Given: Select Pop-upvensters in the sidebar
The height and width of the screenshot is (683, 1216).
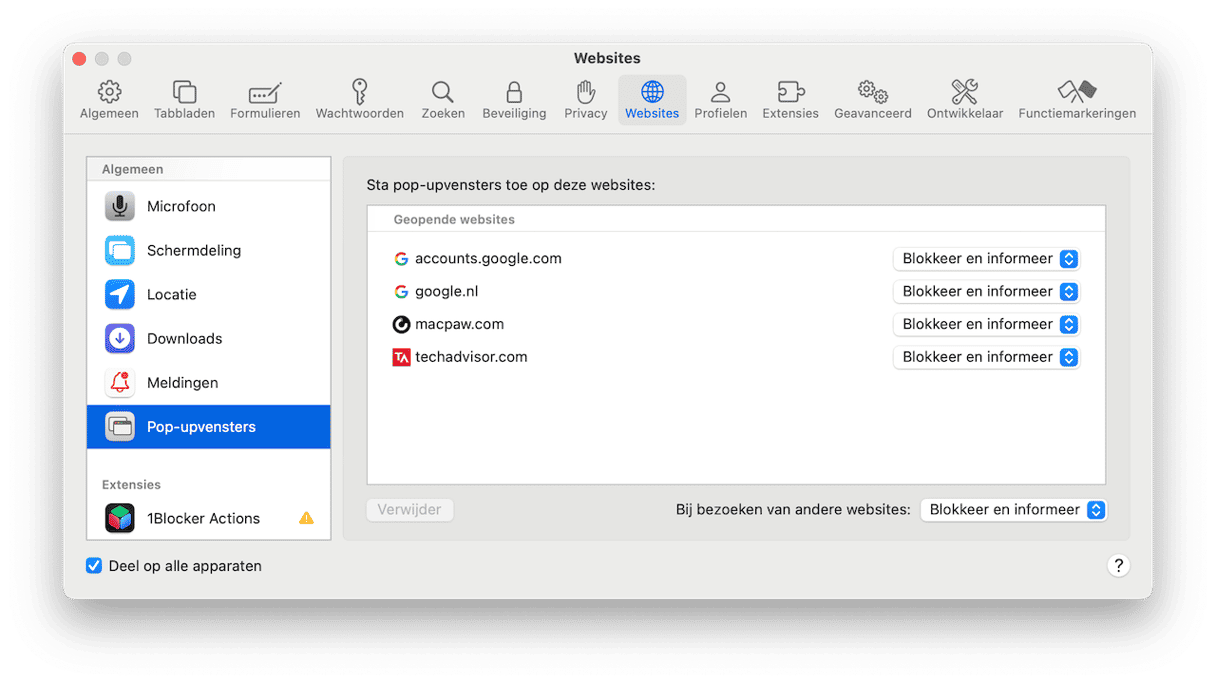Looking at the screenshot, I should (x=208, y=426).
